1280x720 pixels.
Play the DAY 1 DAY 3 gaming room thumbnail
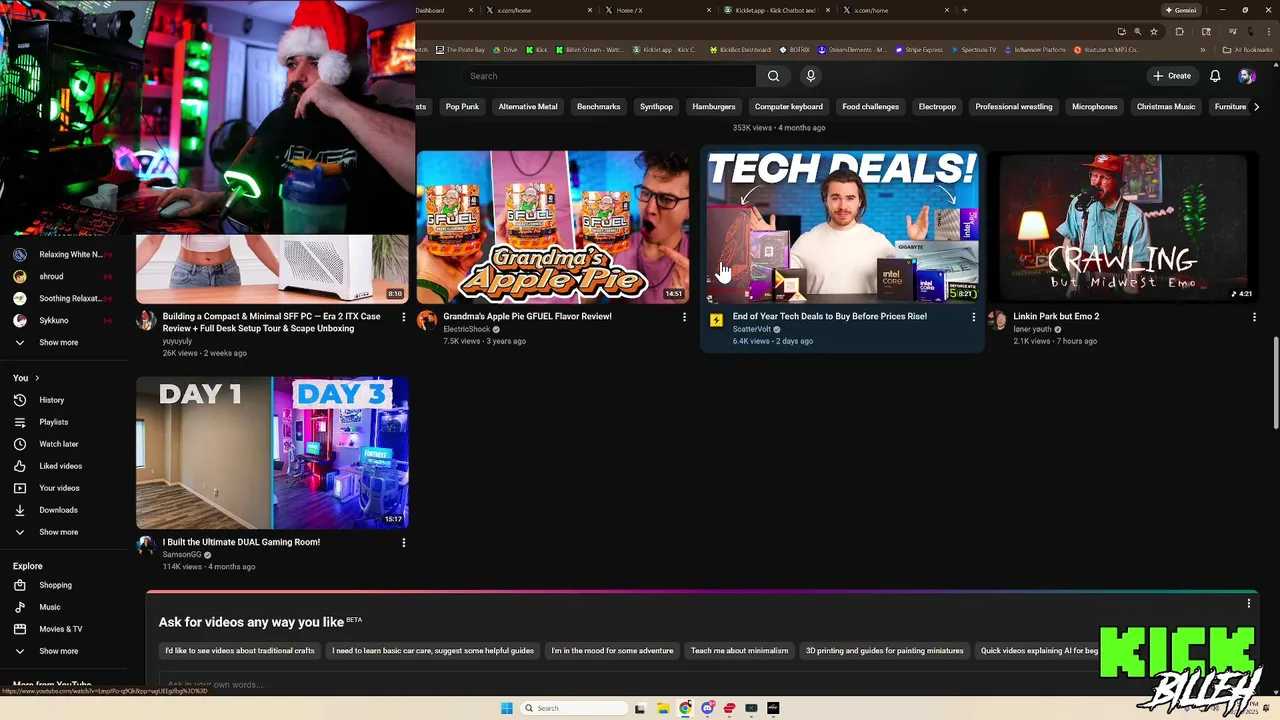pyautogui.click(x=272, y=453)
